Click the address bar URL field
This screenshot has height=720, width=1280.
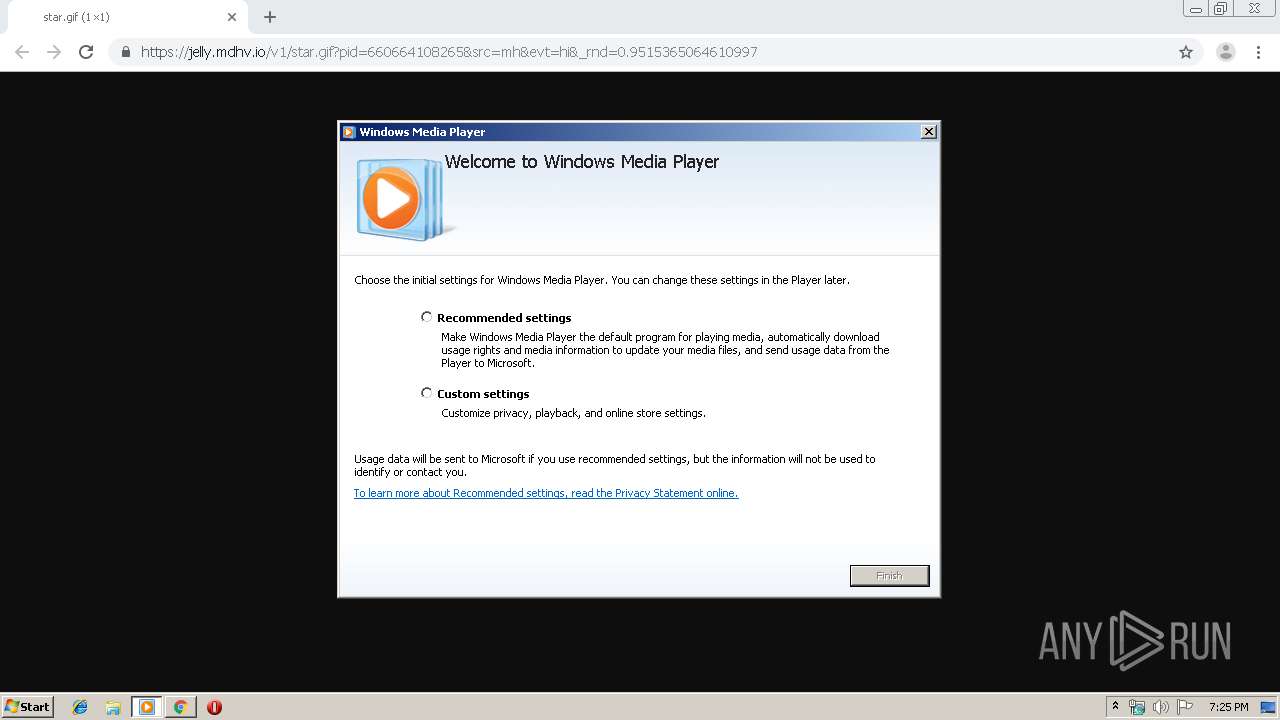coord(640,52)
